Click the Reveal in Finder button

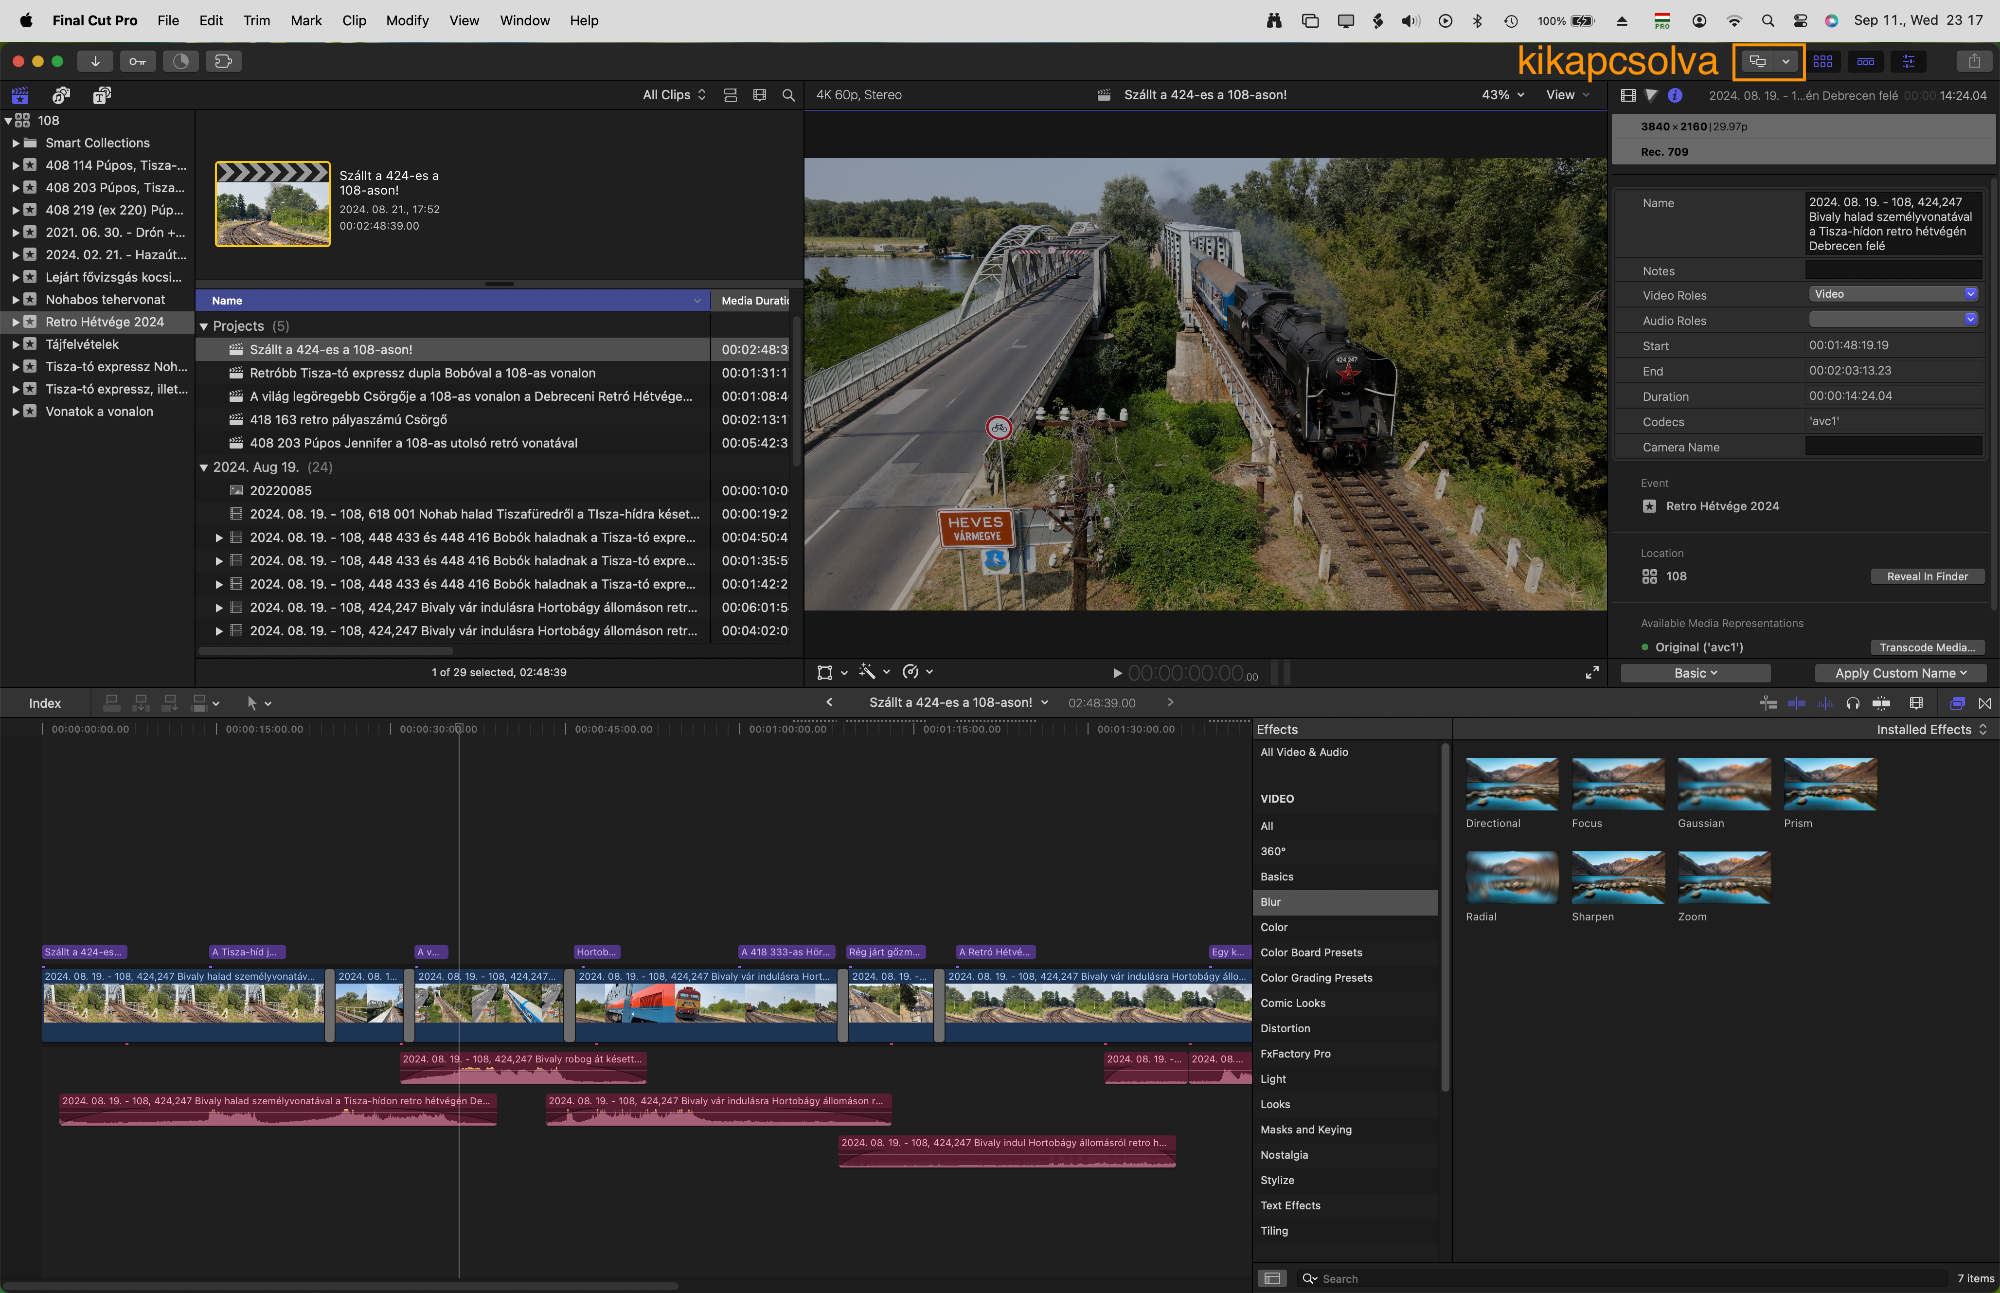(x=1926, y=576)
